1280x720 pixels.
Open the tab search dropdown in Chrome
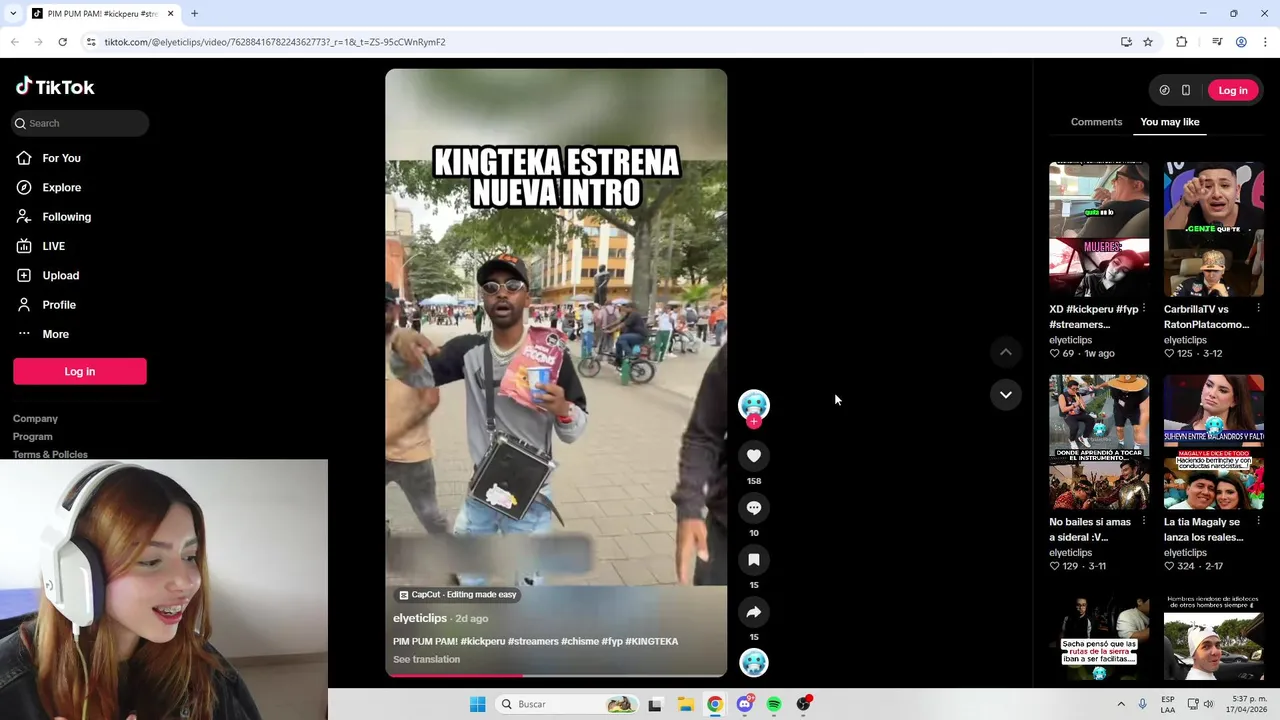[x=12, y=14]
